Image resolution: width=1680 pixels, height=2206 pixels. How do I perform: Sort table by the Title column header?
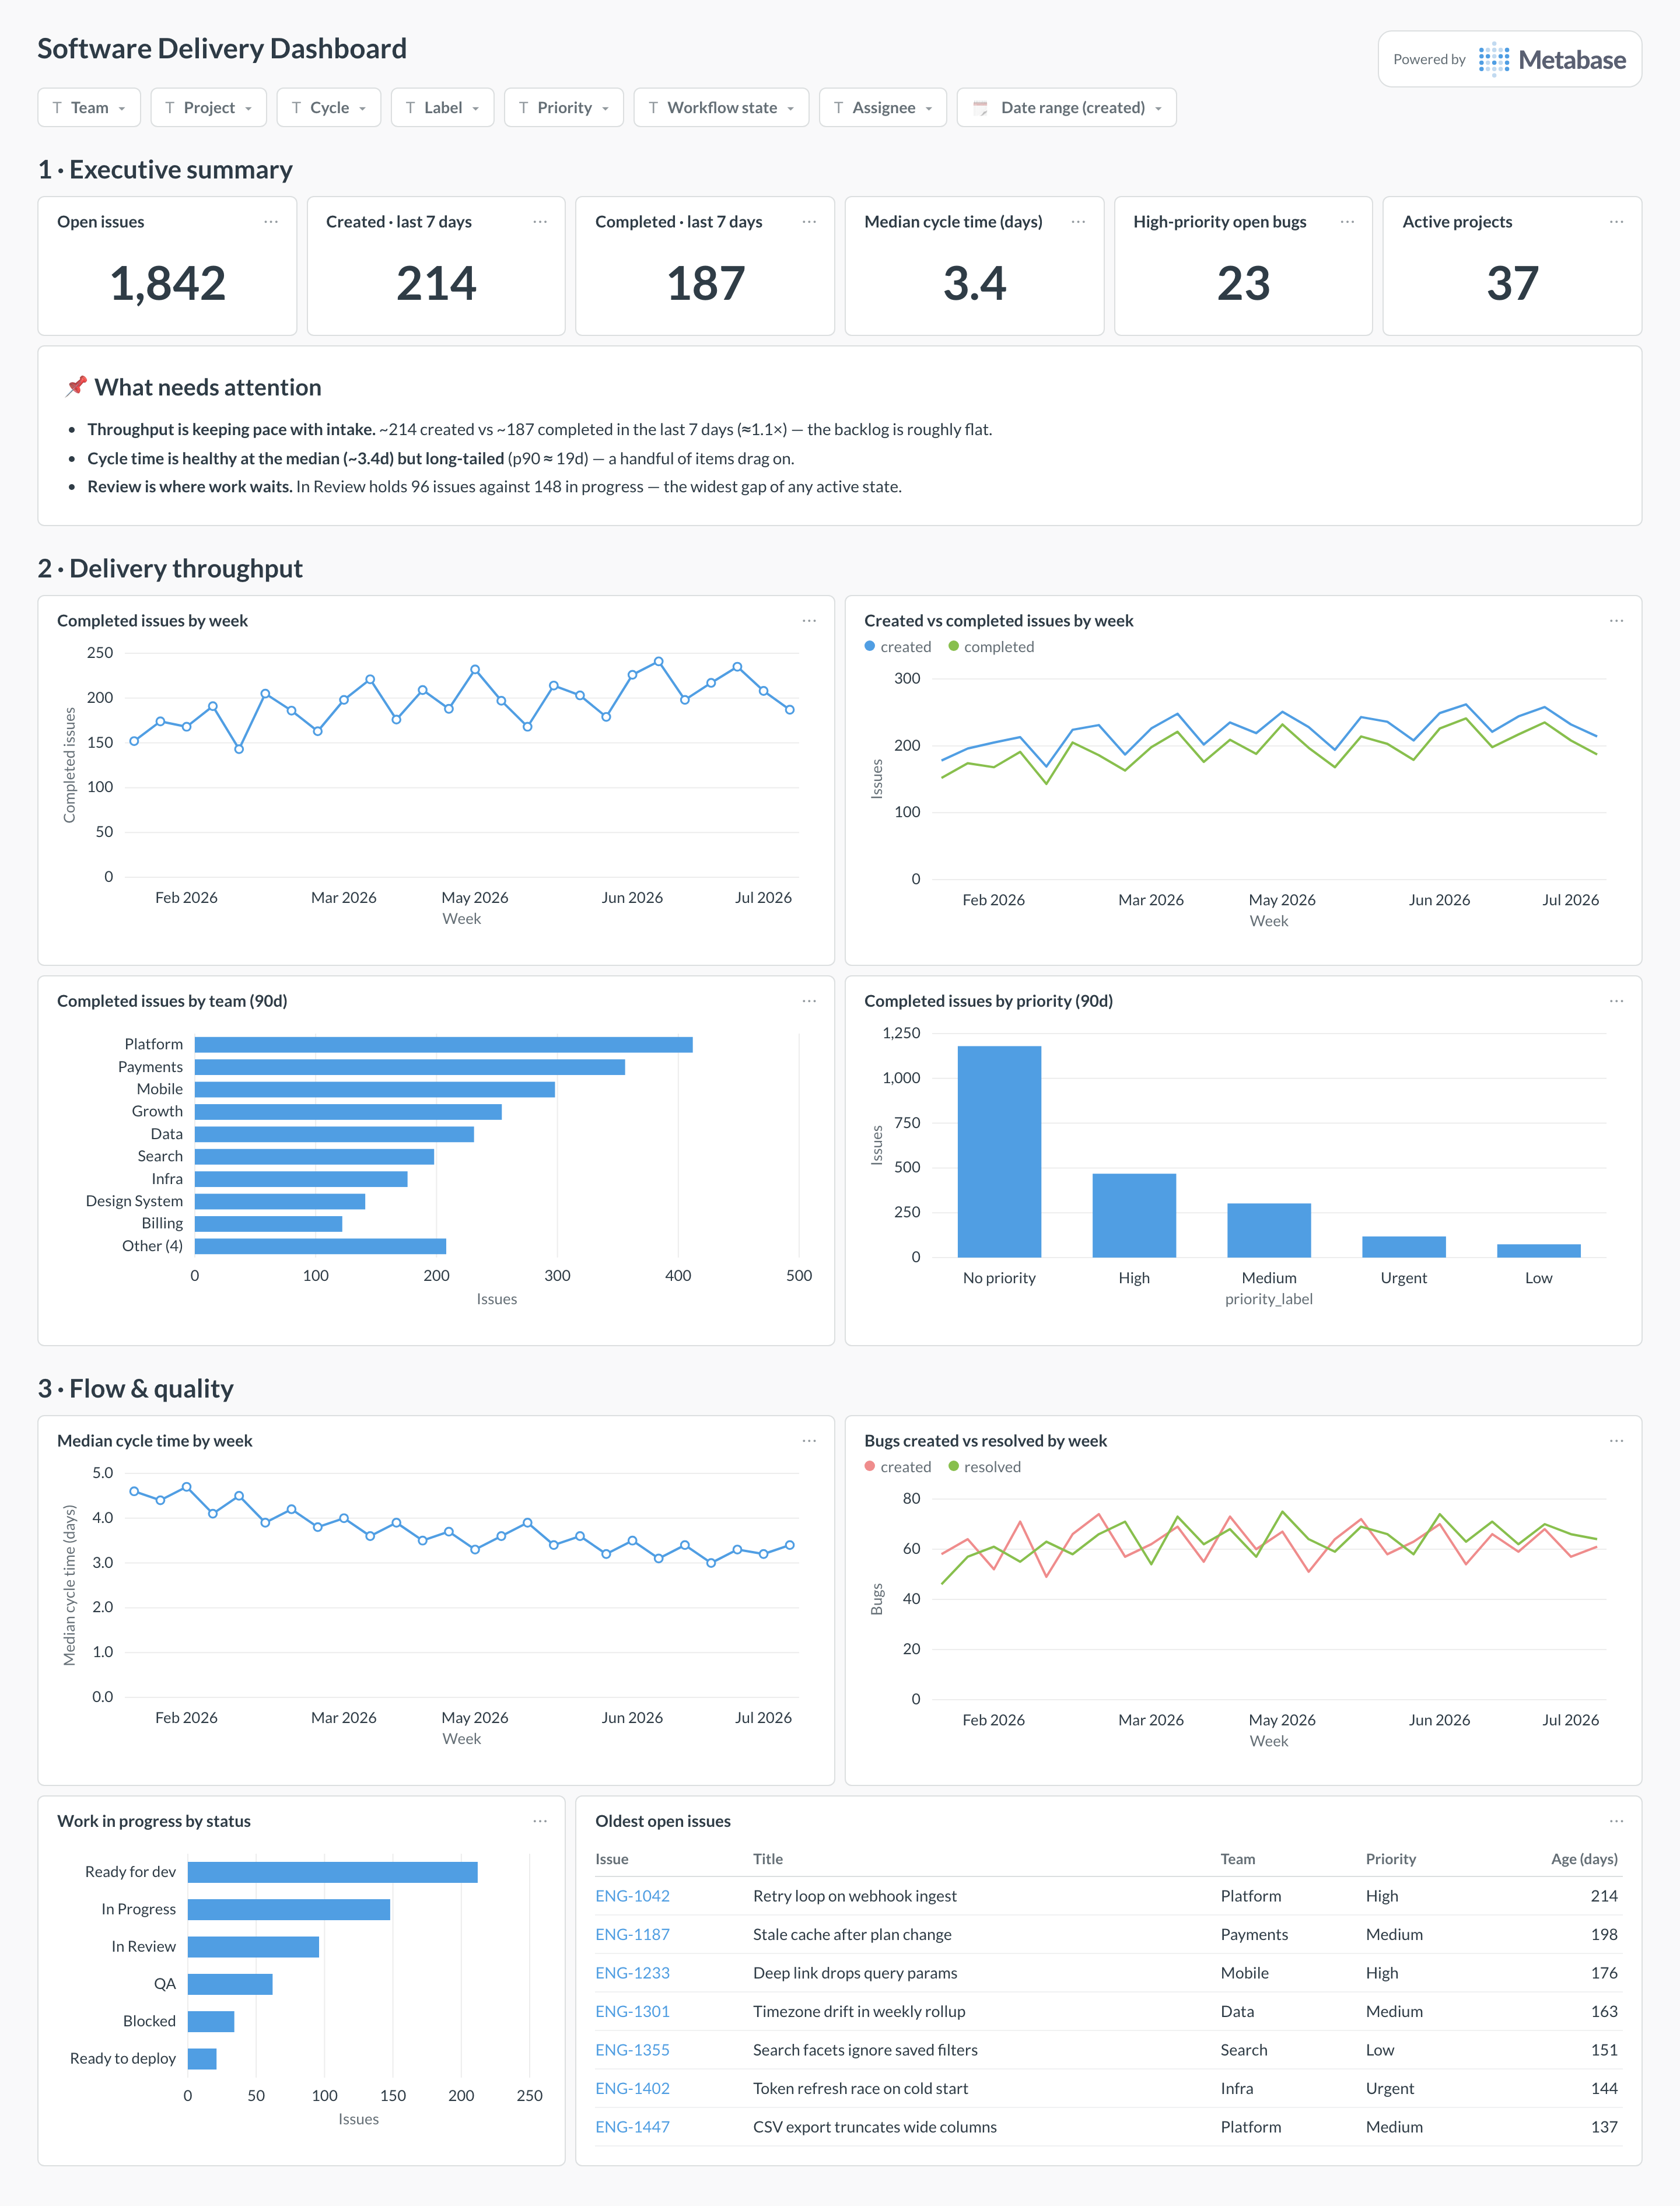click(x=768, y=1859)
